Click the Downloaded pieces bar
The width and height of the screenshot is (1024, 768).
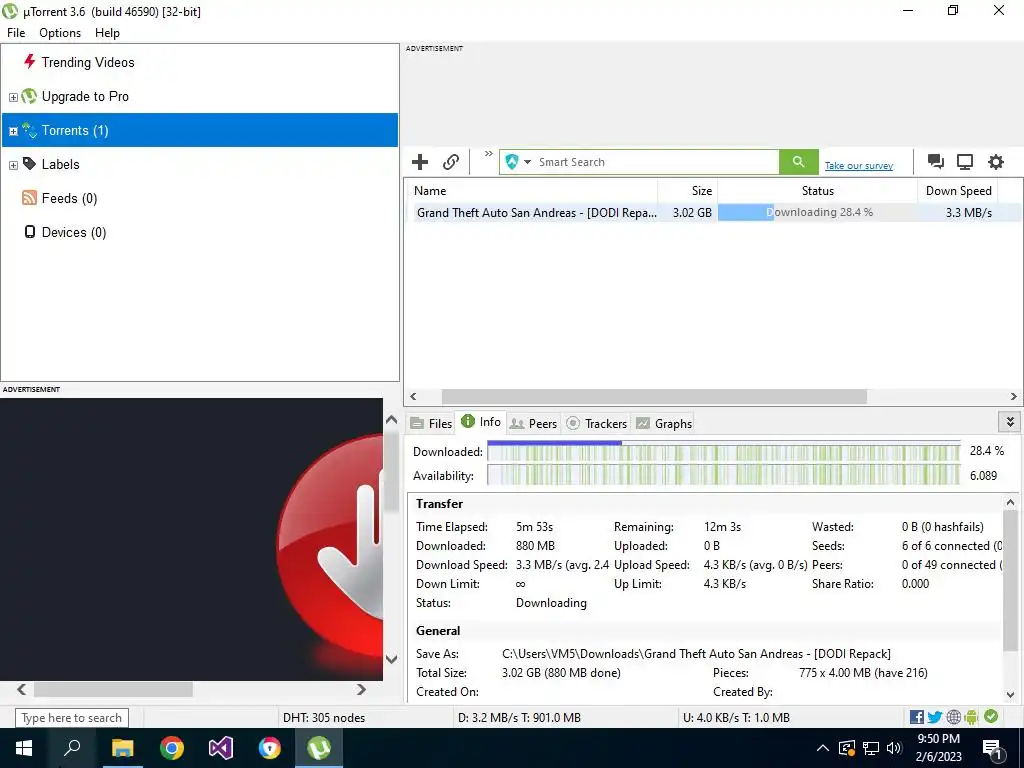tap(724, 451)
